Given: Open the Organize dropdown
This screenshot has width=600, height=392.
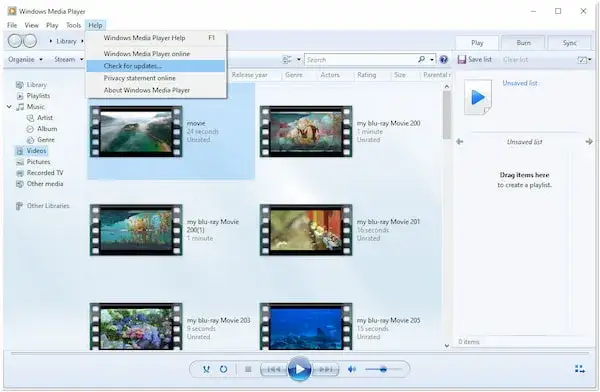Looking at the screenshot, I should coord(25,59).
